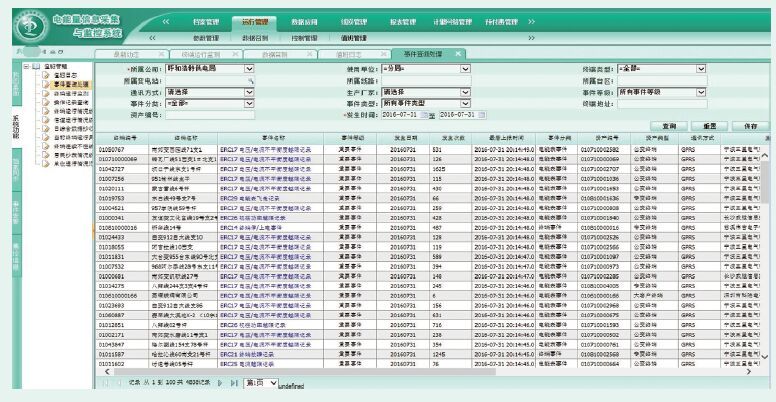
Task: Close the 事件查询处理 tab
Action: 459,53
